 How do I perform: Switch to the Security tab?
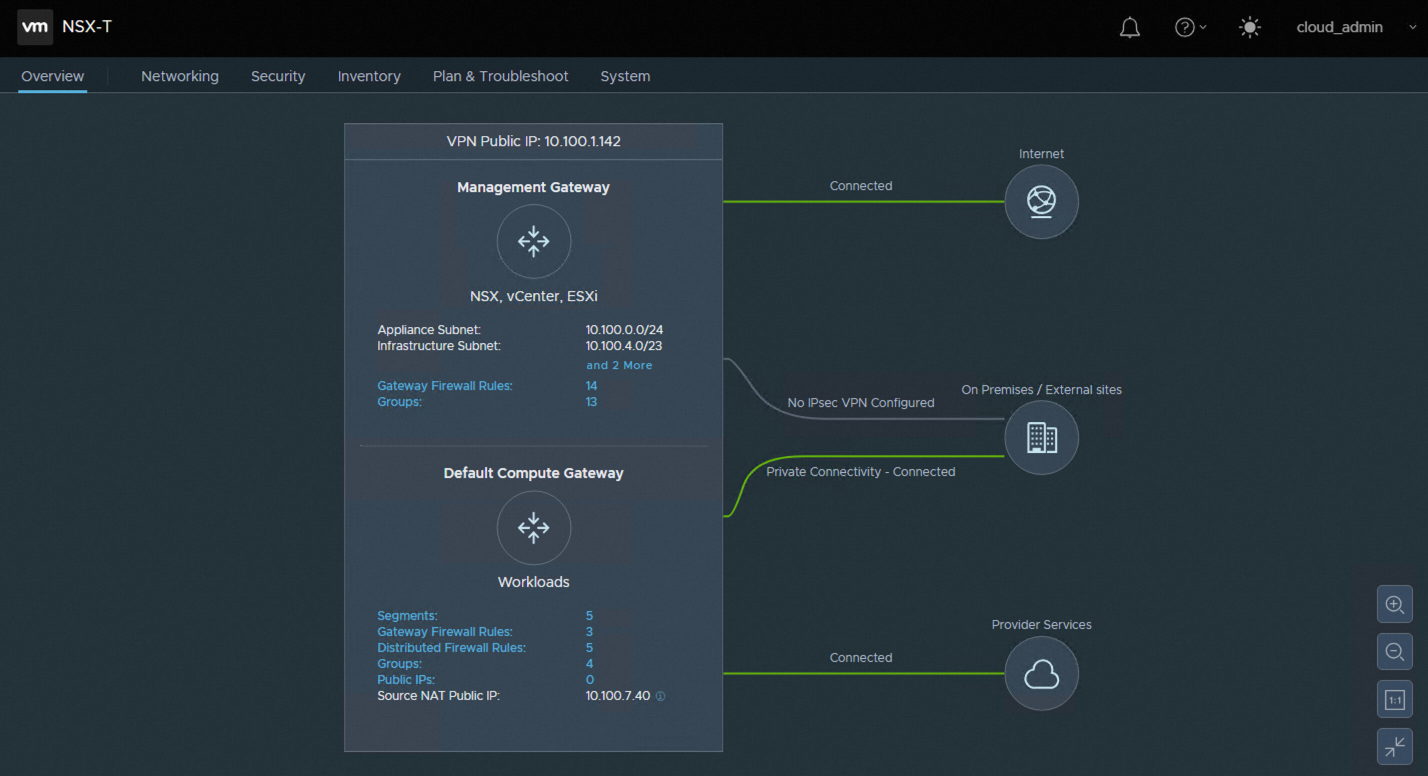(x=278, y=76)
